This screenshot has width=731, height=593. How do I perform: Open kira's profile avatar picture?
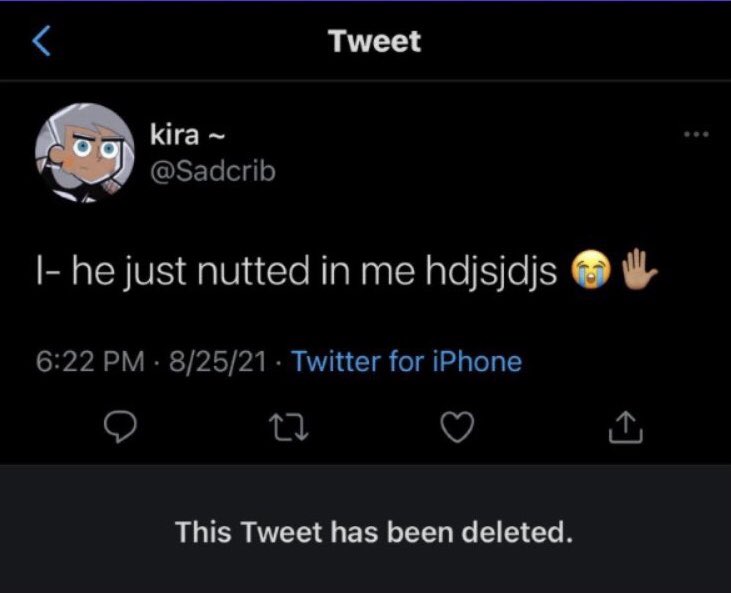[85, 153]
